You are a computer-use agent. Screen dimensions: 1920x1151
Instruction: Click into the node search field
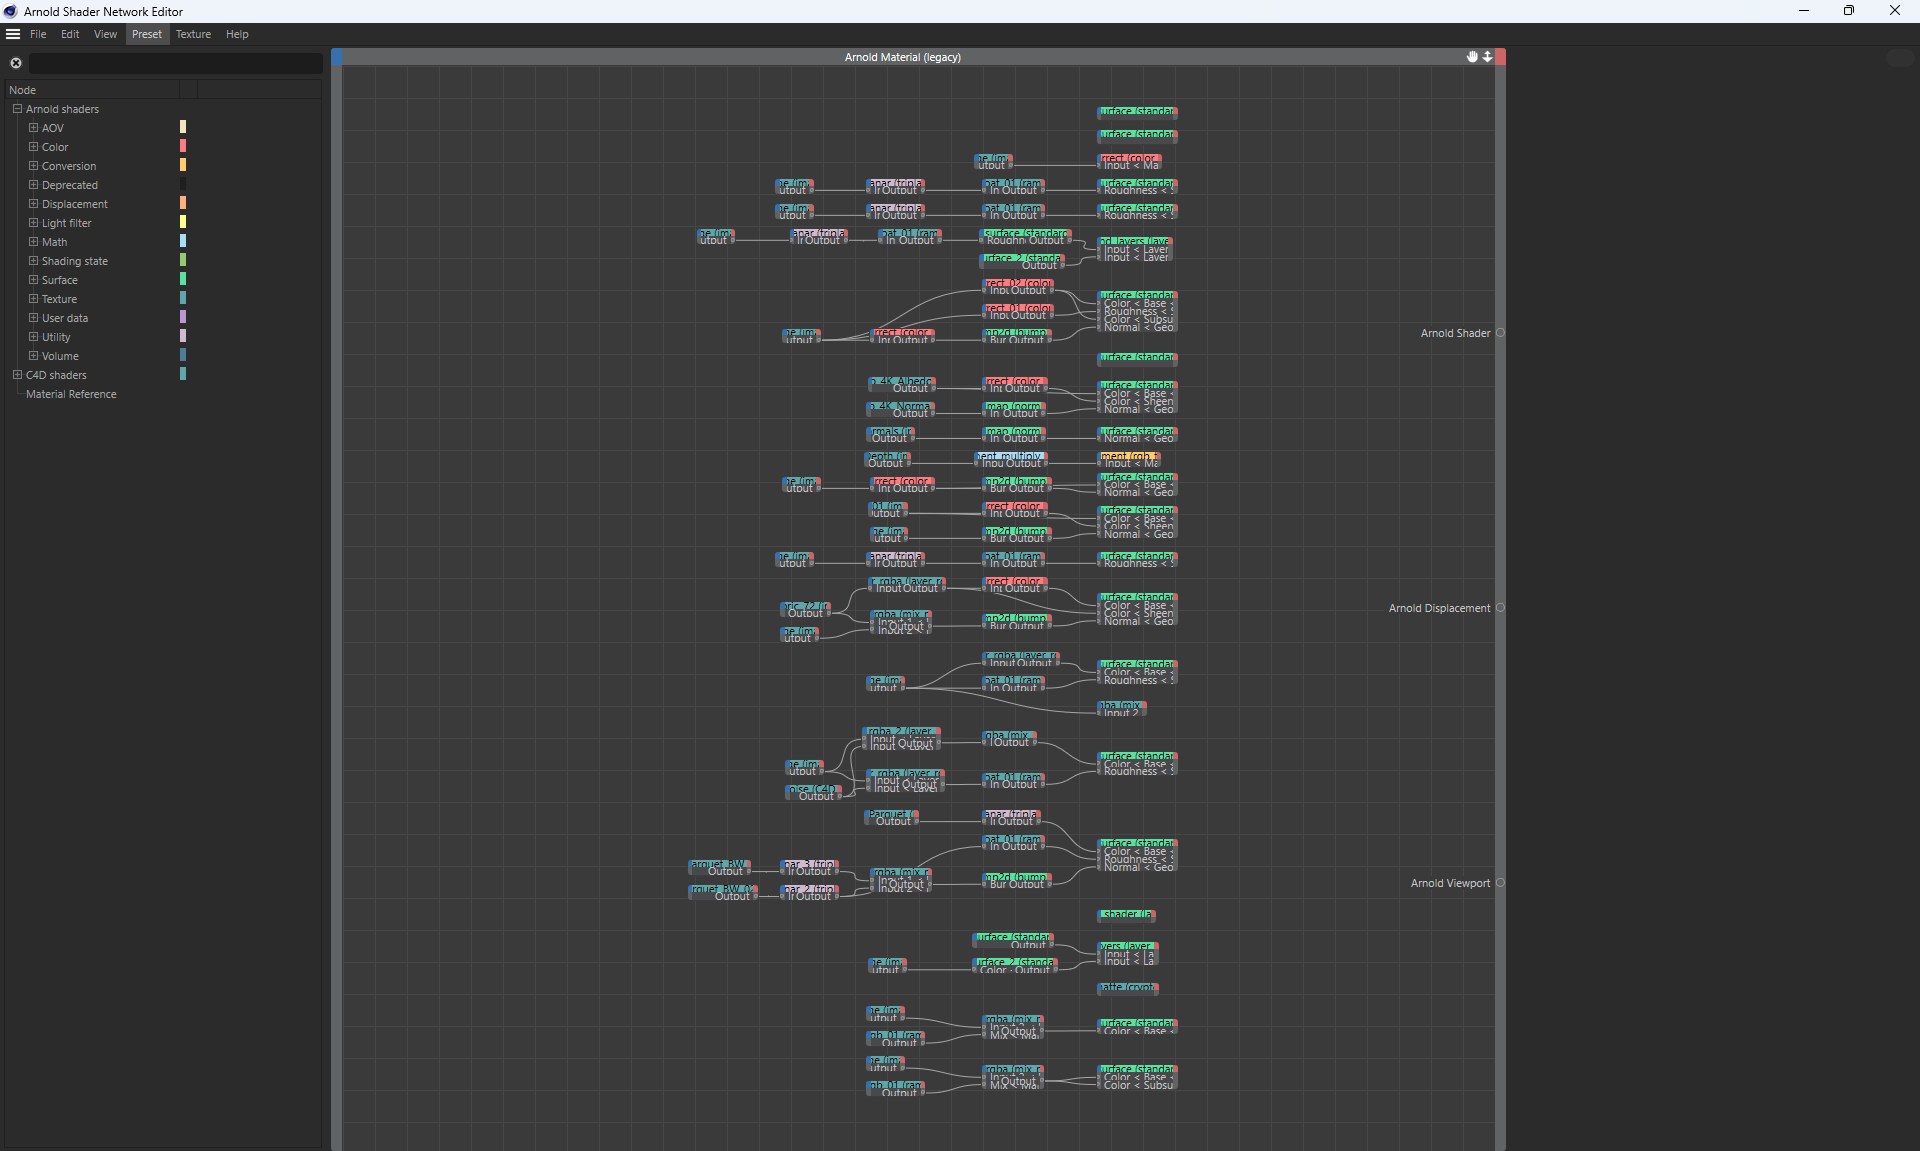click(175, 63)
